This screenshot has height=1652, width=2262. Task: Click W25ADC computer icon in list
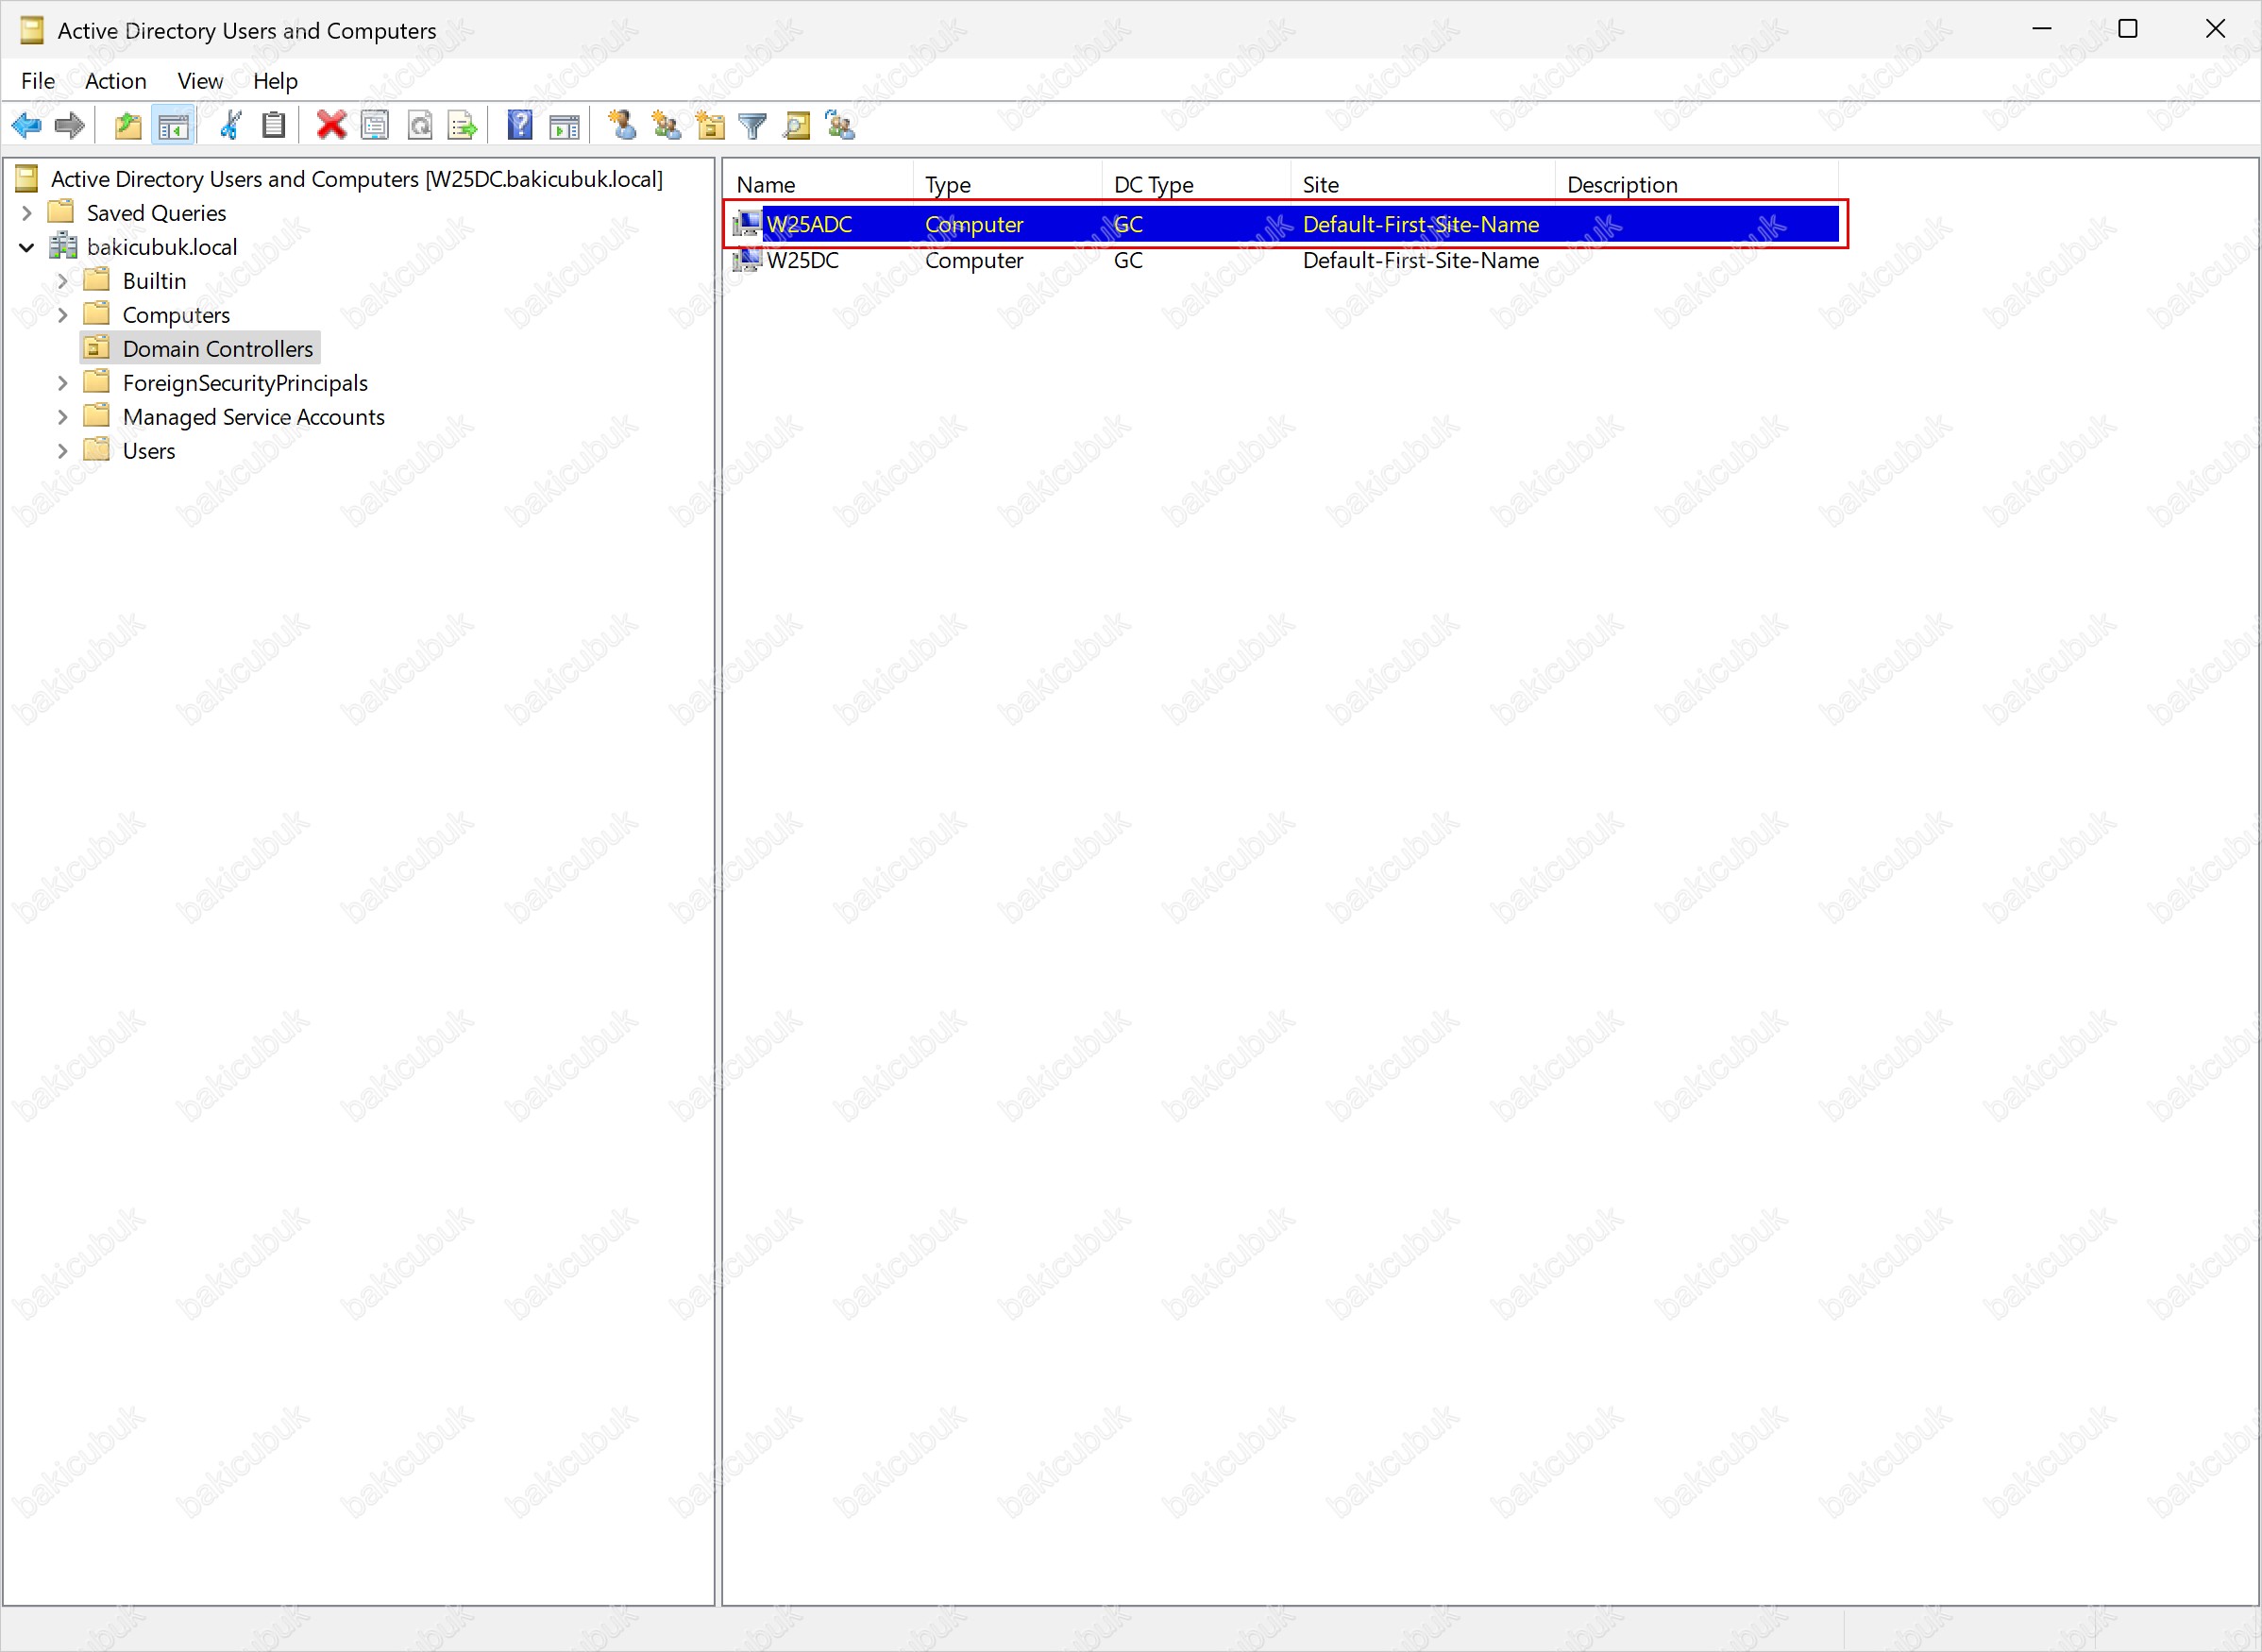pyautogui.click(x=747, y=224)
